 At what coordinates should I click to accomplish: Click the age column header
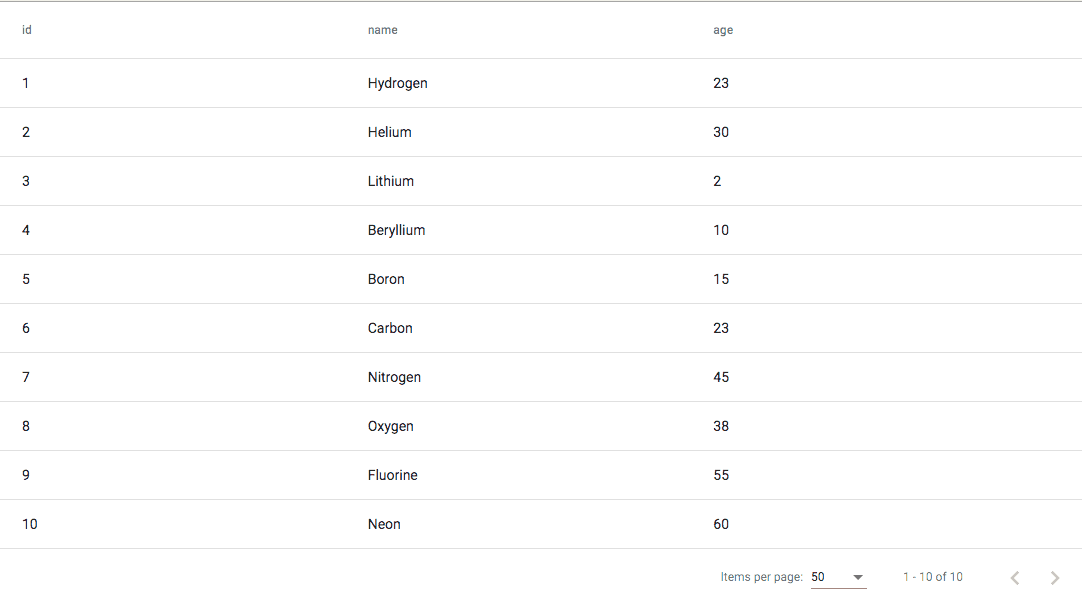pos(722,30)
